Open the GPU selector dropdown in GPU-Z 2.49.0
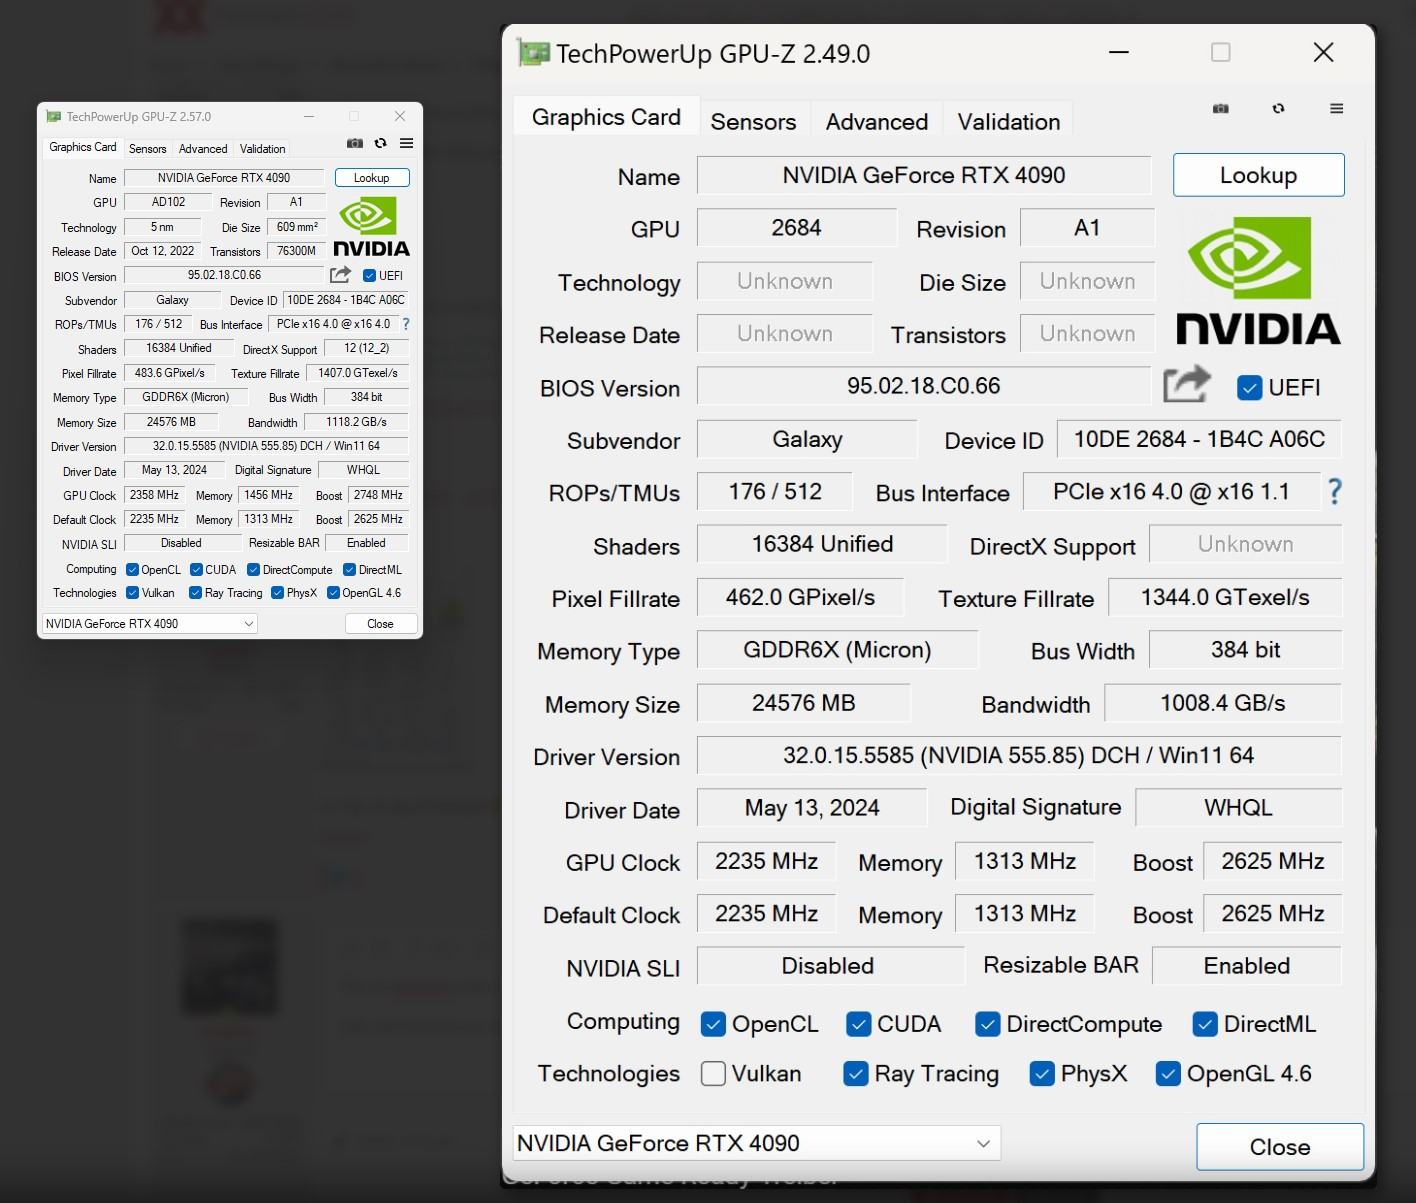Viewport: 1416px width, 1203px height. click(x=757, y=1143)
